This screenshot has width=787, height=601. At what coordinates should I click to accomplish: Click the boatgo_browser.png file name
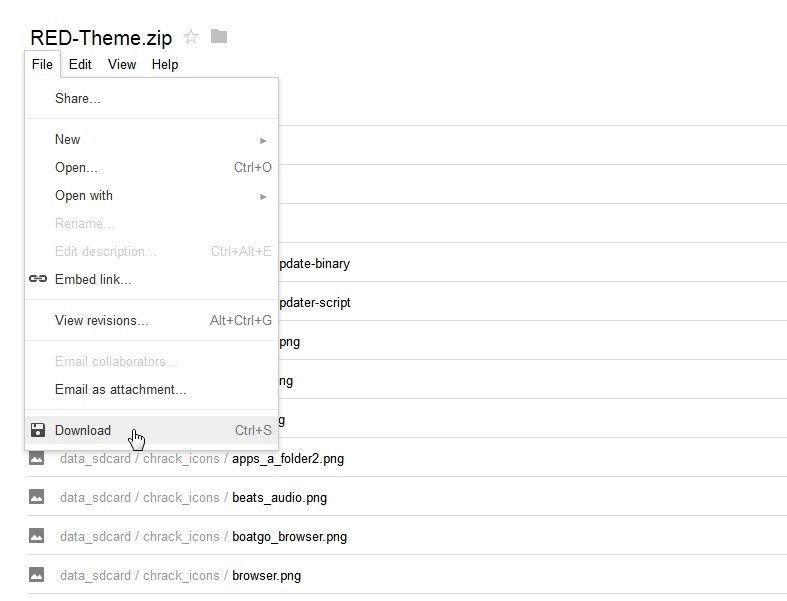pyautogui.click(x=289, y=537)
